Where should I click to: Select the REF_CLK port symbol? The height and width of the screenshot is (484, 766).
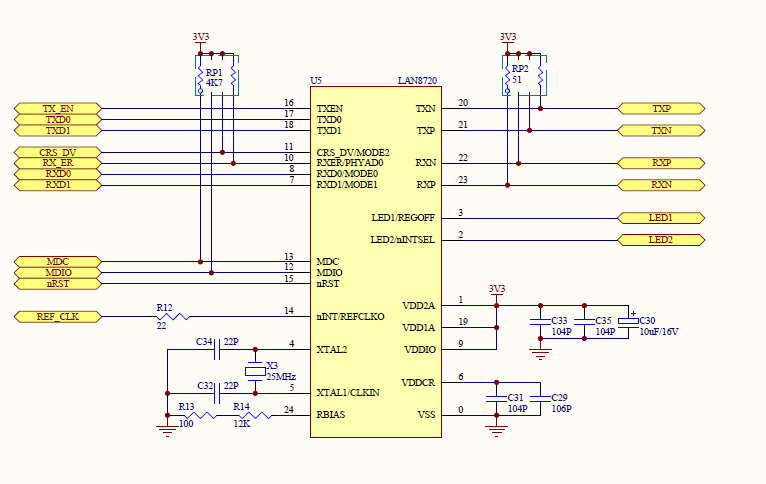(x=58, y=316)
